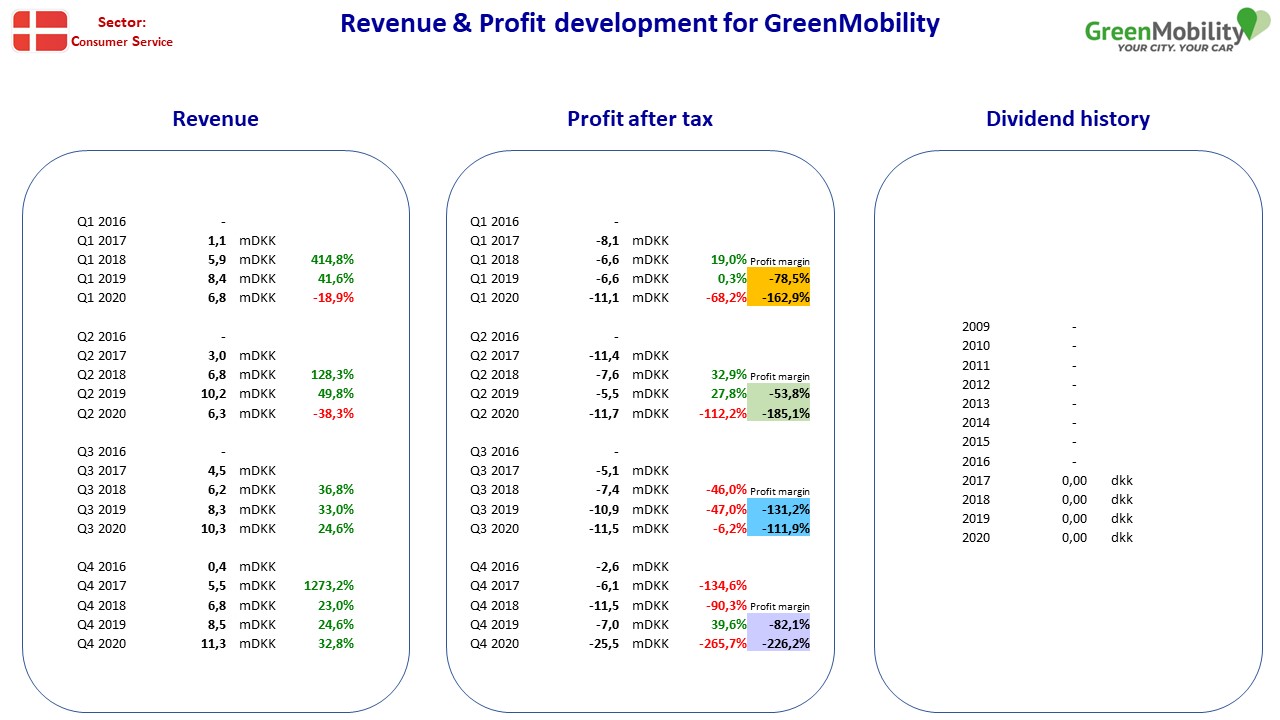Viewport: 1280px width, 720px height.
Task: Select the 'Revenue' section heading
Action: pyautogui.click(x=215, y=119)
